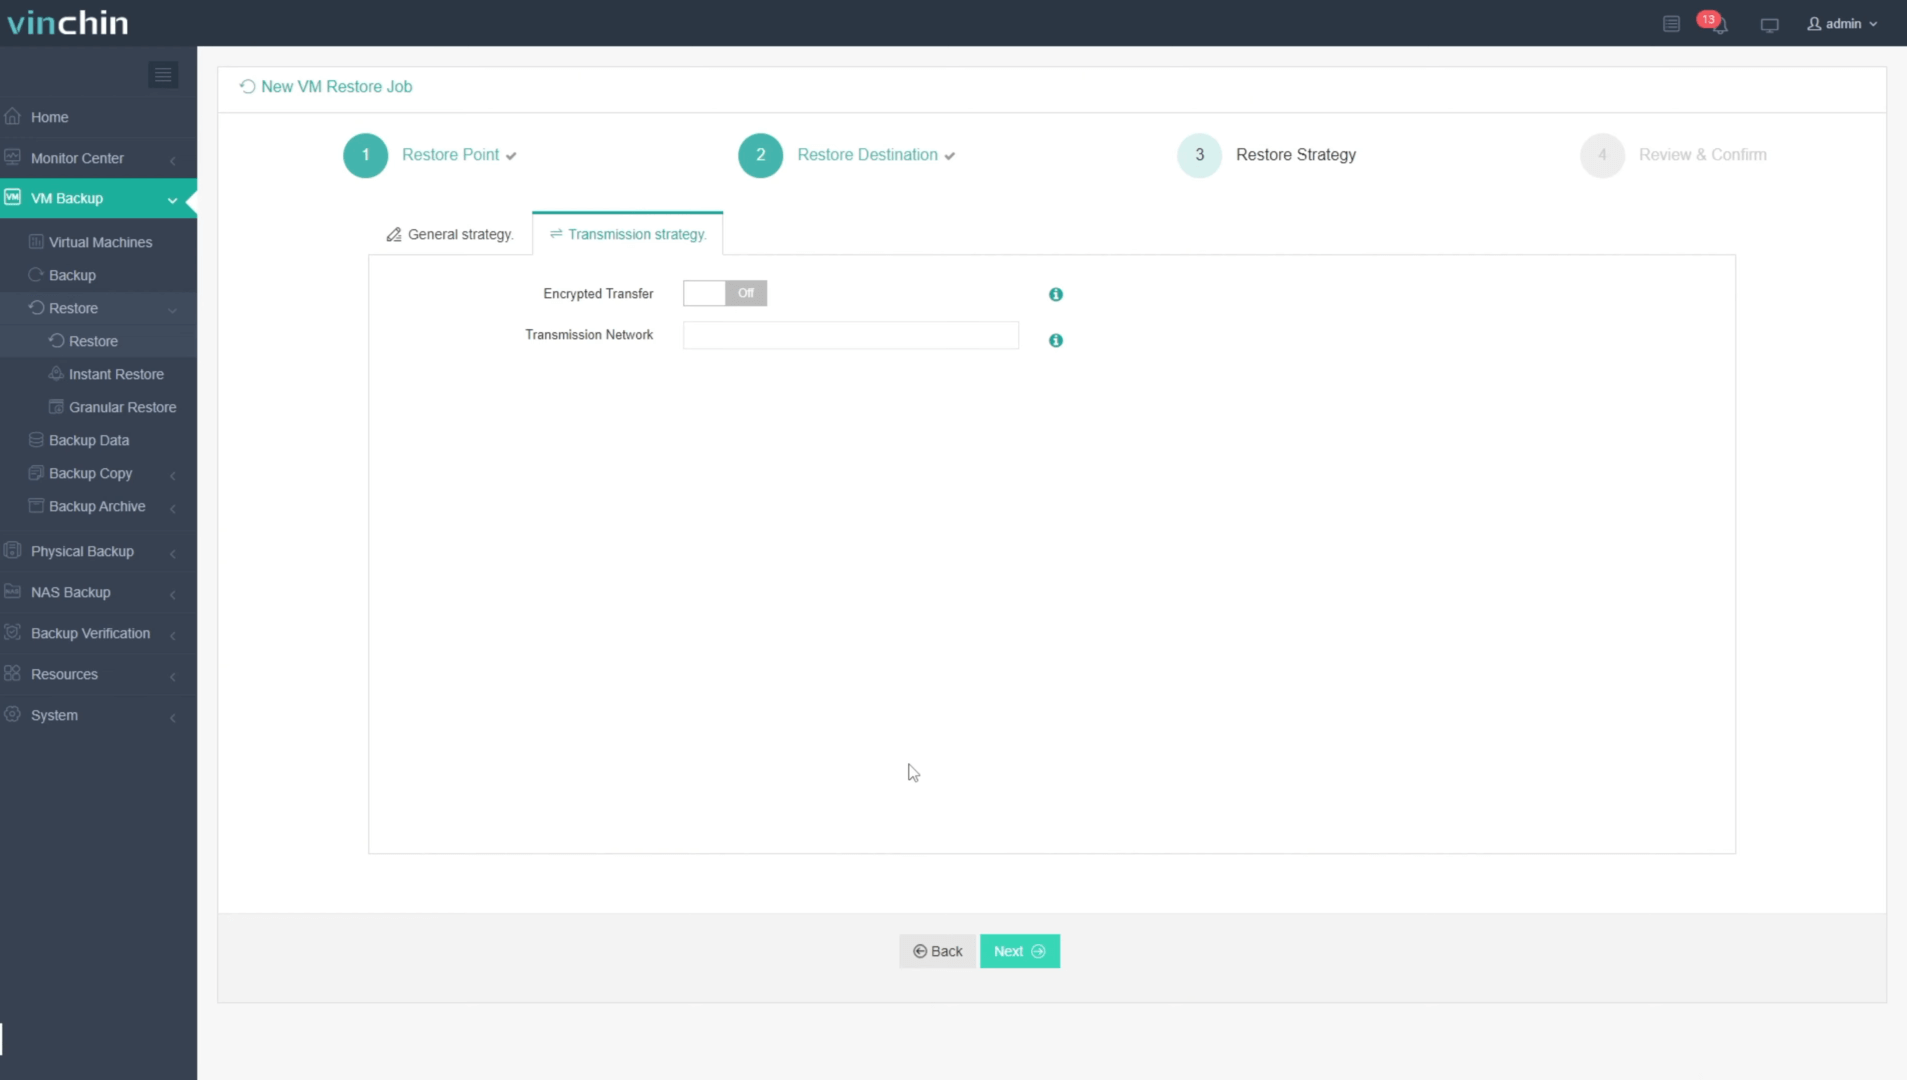
Task: Expand the Physical Backup arrow
Action: coord(173,553)
